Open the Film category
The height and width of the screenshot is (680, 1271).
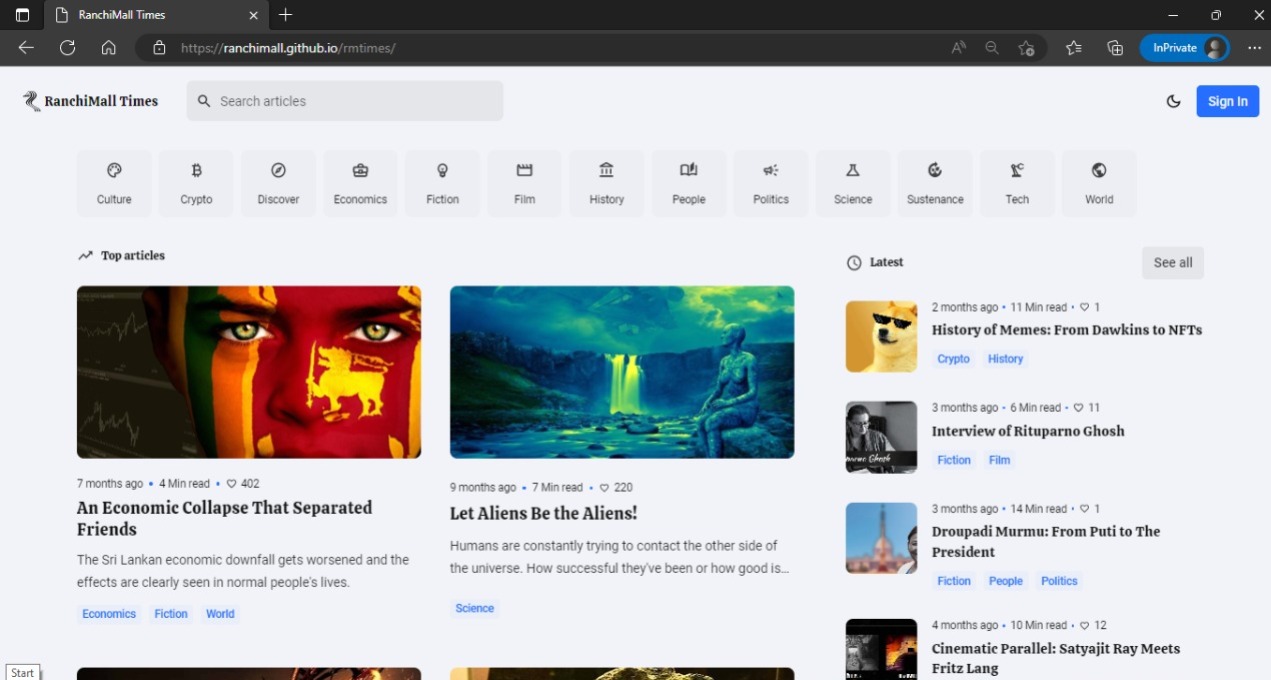coord(524,183)
